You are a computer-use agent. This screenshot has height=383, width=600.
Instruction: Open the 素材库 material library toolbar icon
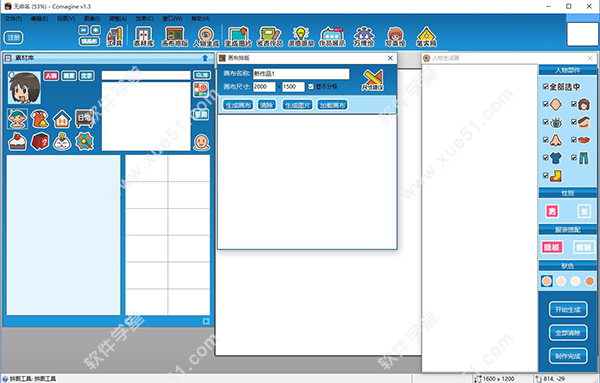click(x=144, y=37)
